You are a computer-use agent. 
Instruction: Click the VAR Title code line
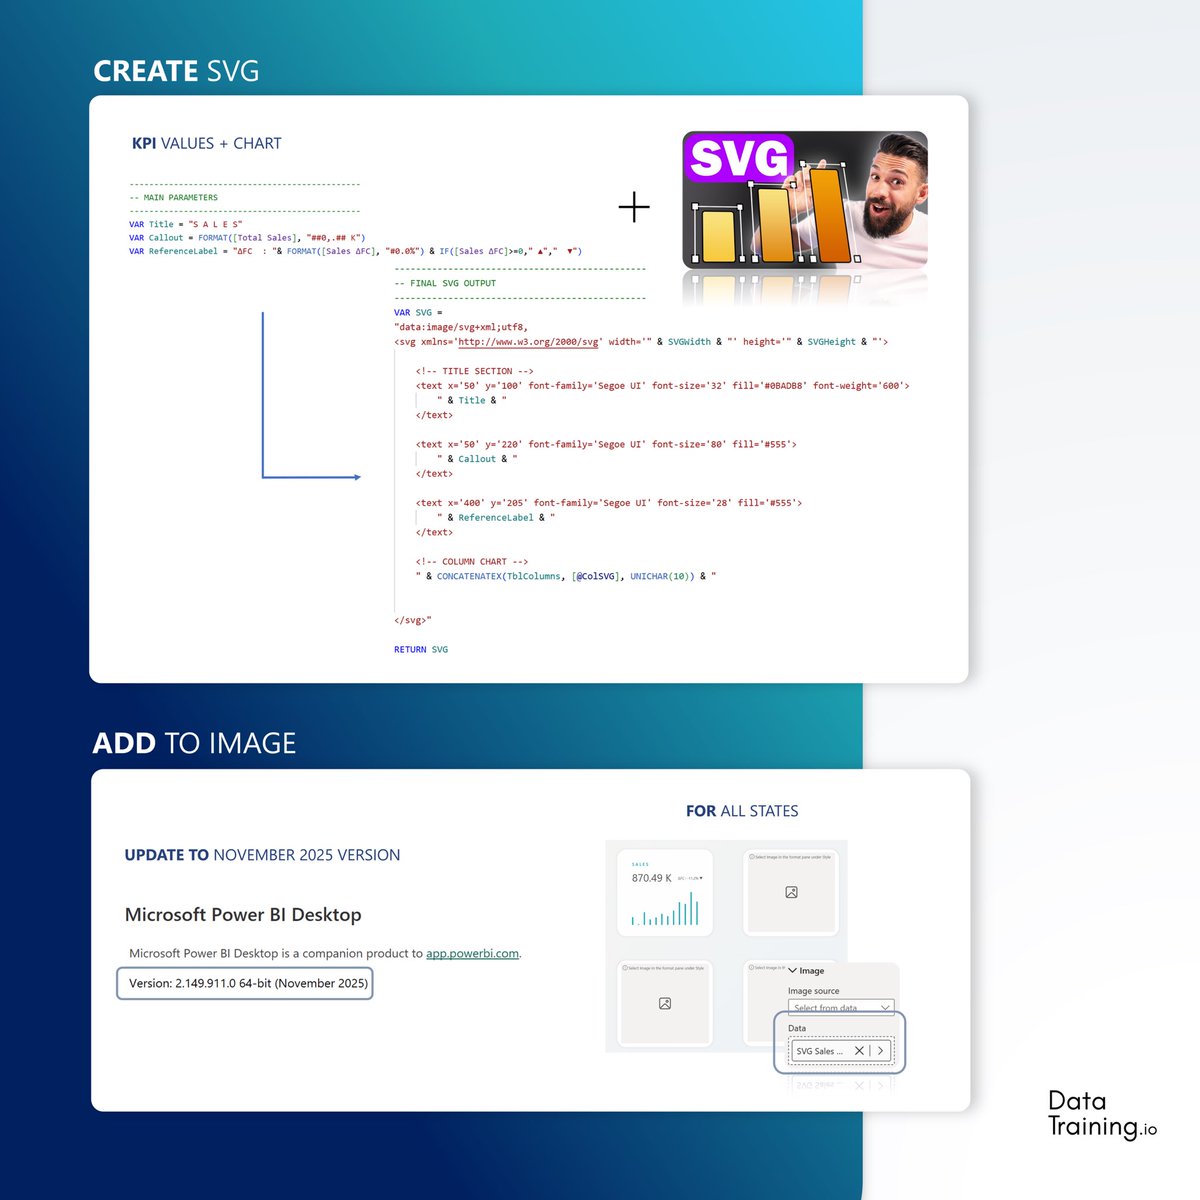[x=186, y=225]
